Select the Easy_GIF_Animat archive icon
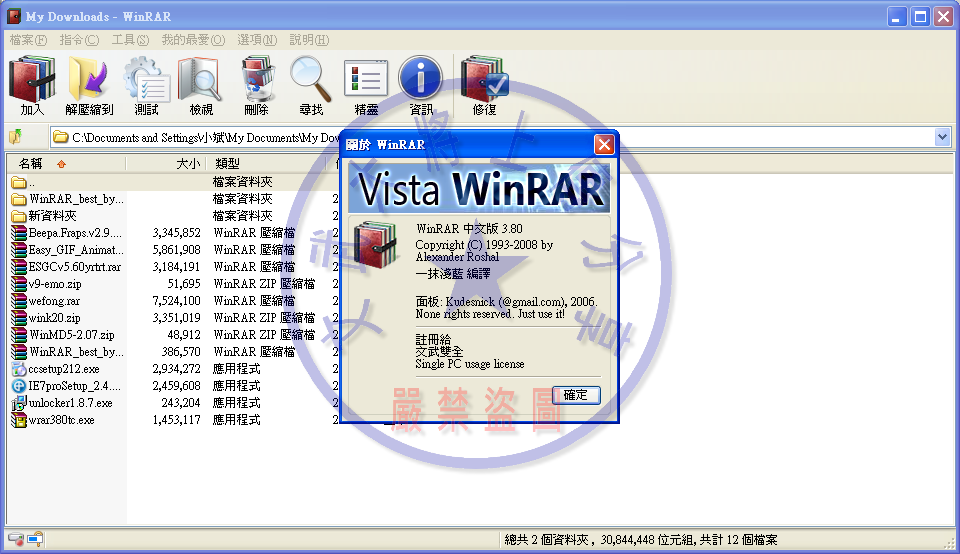This screenshot has width=960, height=554. 19,250
